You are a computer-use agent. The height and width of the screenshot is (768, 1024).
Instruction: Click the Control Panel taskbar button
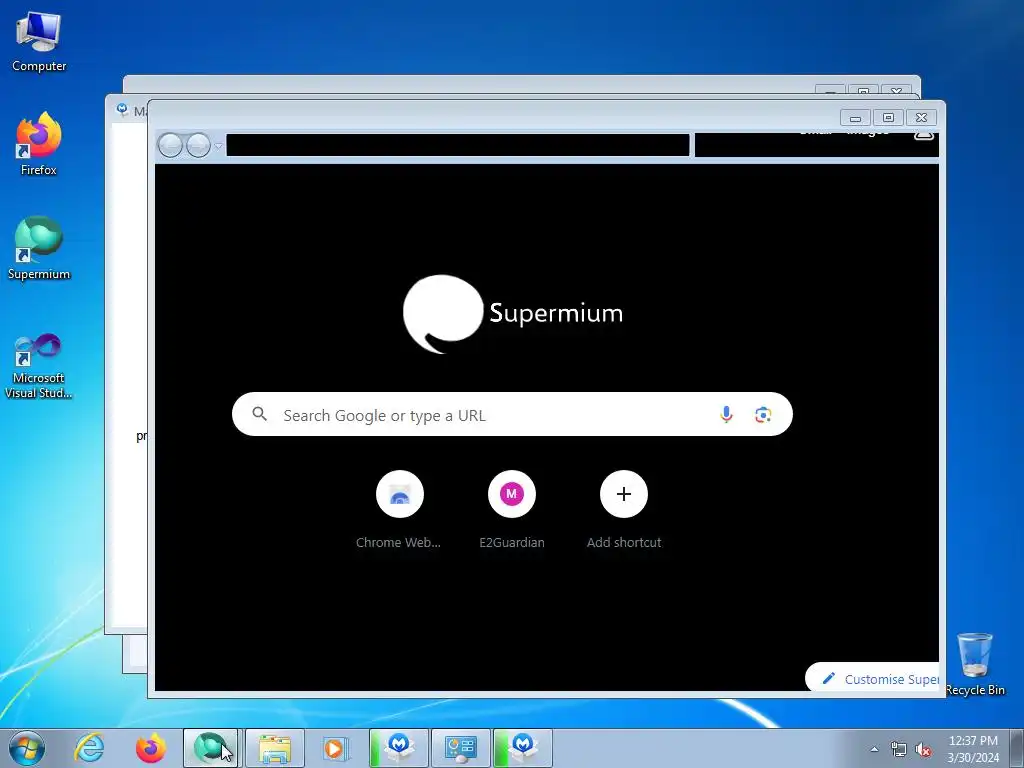tap(460, 748)
